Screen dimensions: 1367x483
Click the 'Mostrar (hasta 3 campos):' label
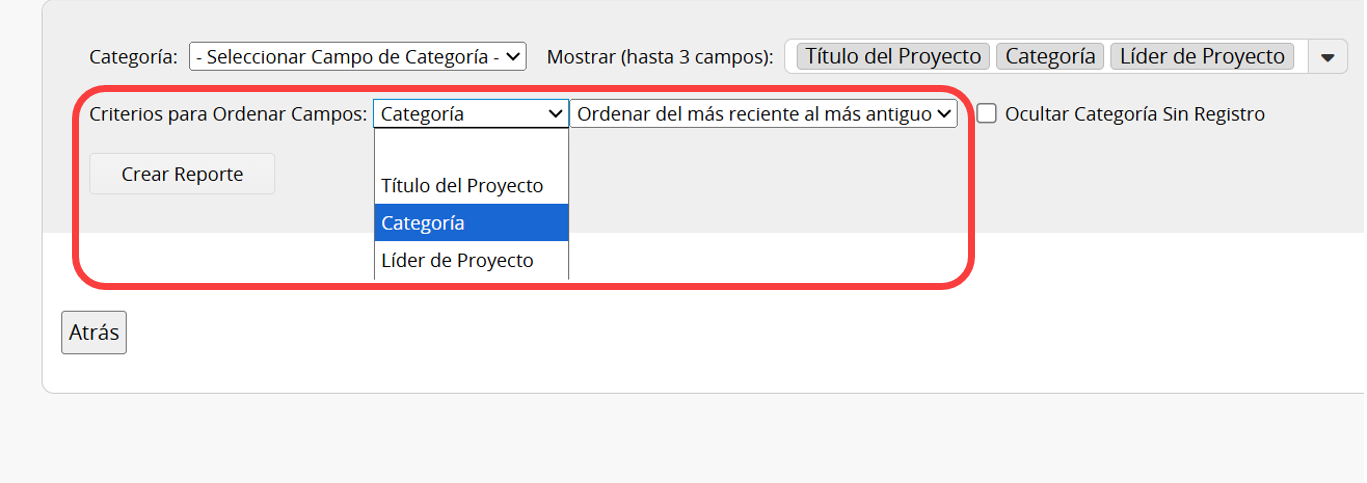tap(660, 57)
